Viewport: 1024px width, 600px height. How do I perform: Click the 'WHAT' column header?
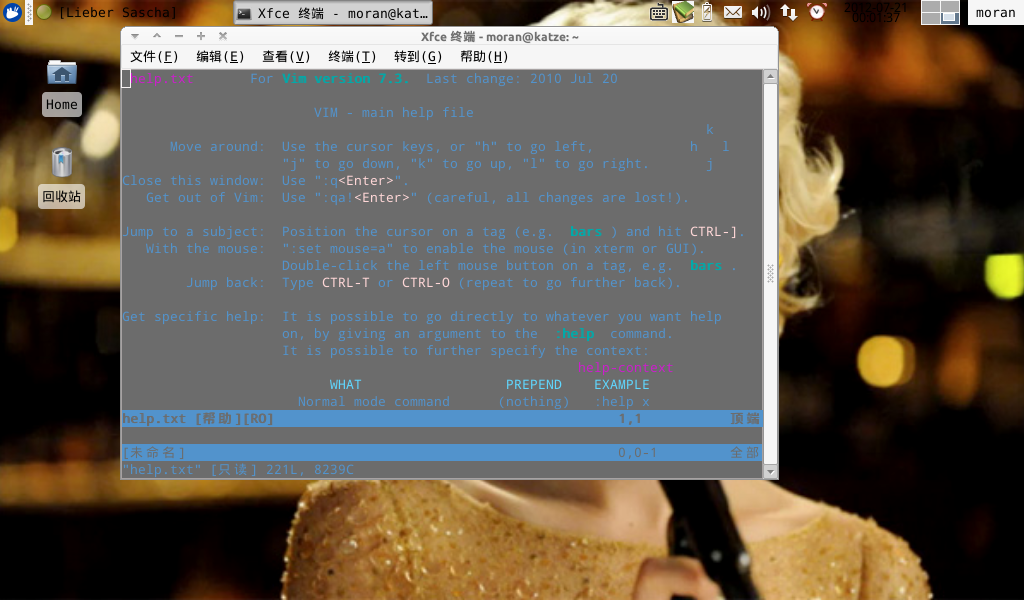point(345,385)
